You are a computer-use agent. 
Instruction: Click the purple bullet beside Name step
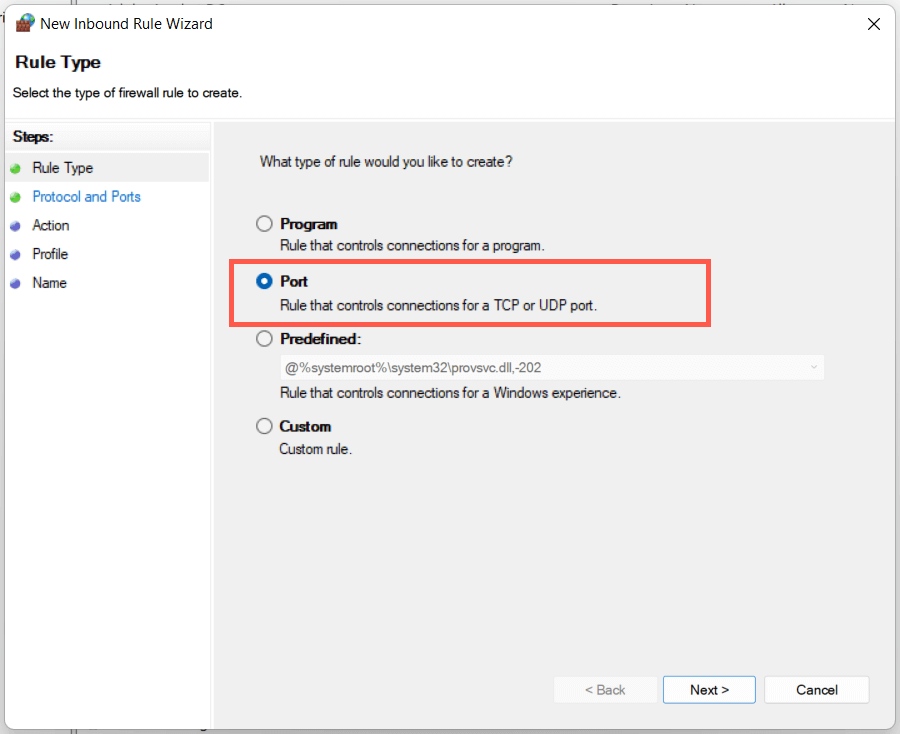point(15,283)
